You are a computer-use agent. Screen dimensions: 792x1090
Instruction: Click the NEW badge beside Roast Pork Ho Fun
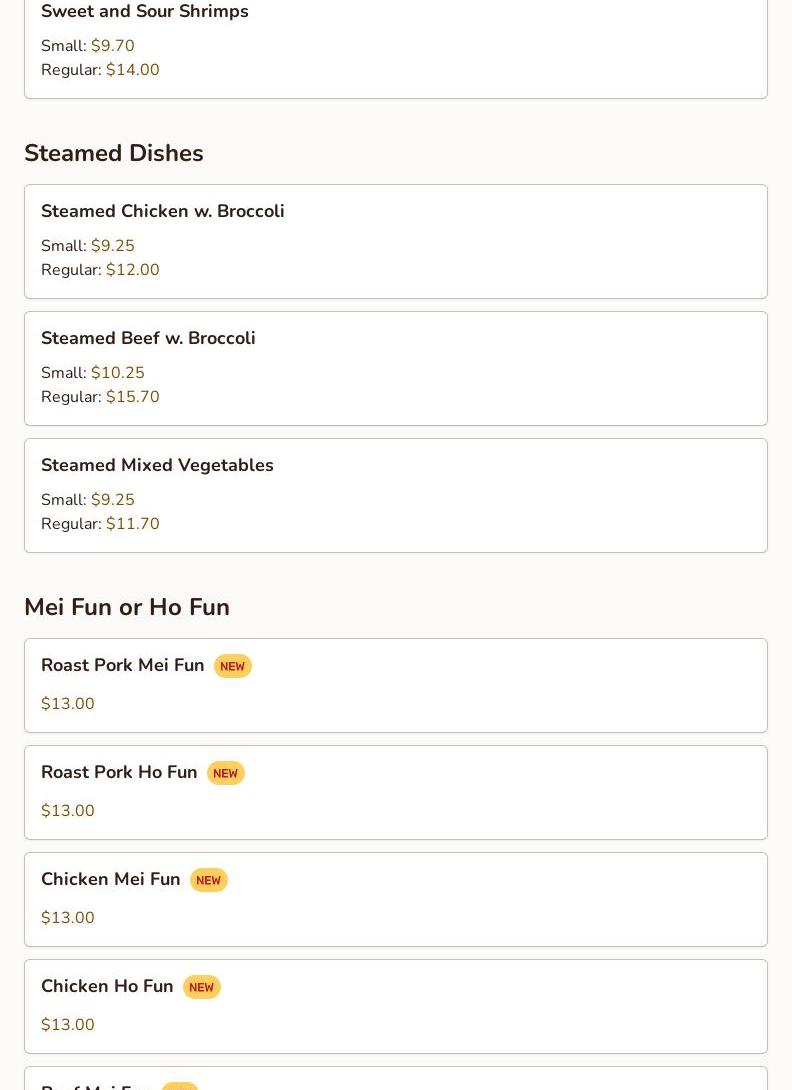click(x=225, y=773)
